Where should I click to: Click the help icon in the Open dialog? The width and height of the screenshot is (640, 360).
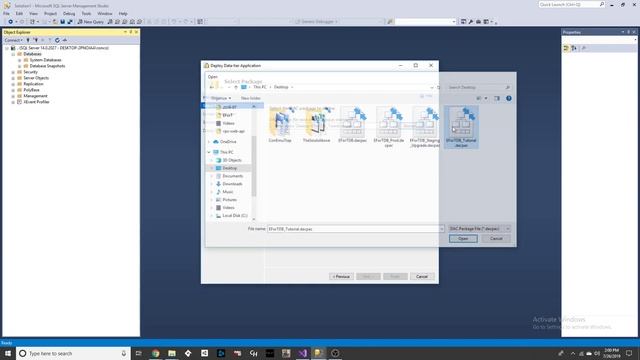tap(509, 98)
